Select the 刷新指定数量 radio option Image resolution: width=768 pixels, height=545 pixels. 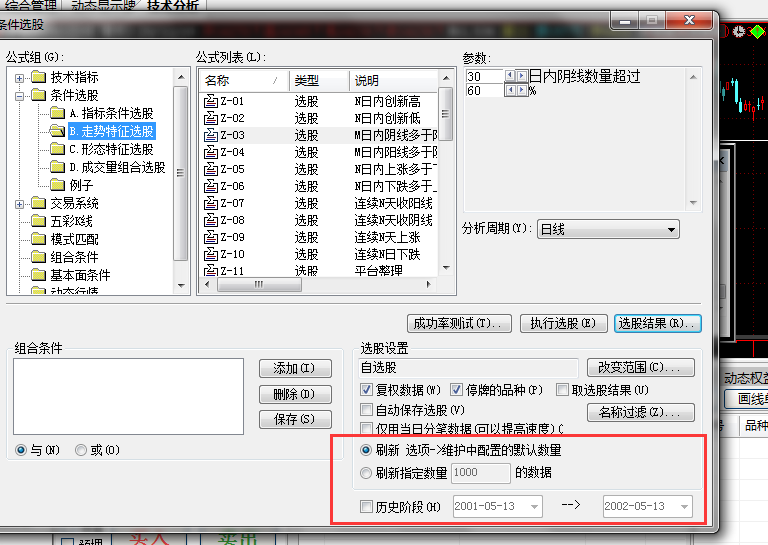click(366, 473)
